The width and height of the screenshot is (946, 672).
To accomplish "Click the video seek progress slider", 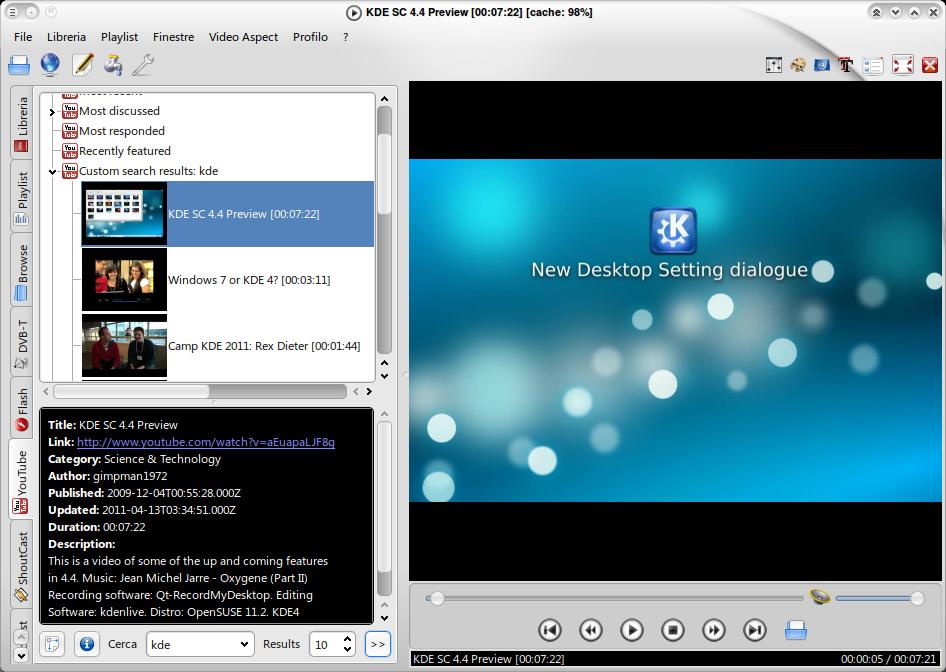I will [614, 598].
